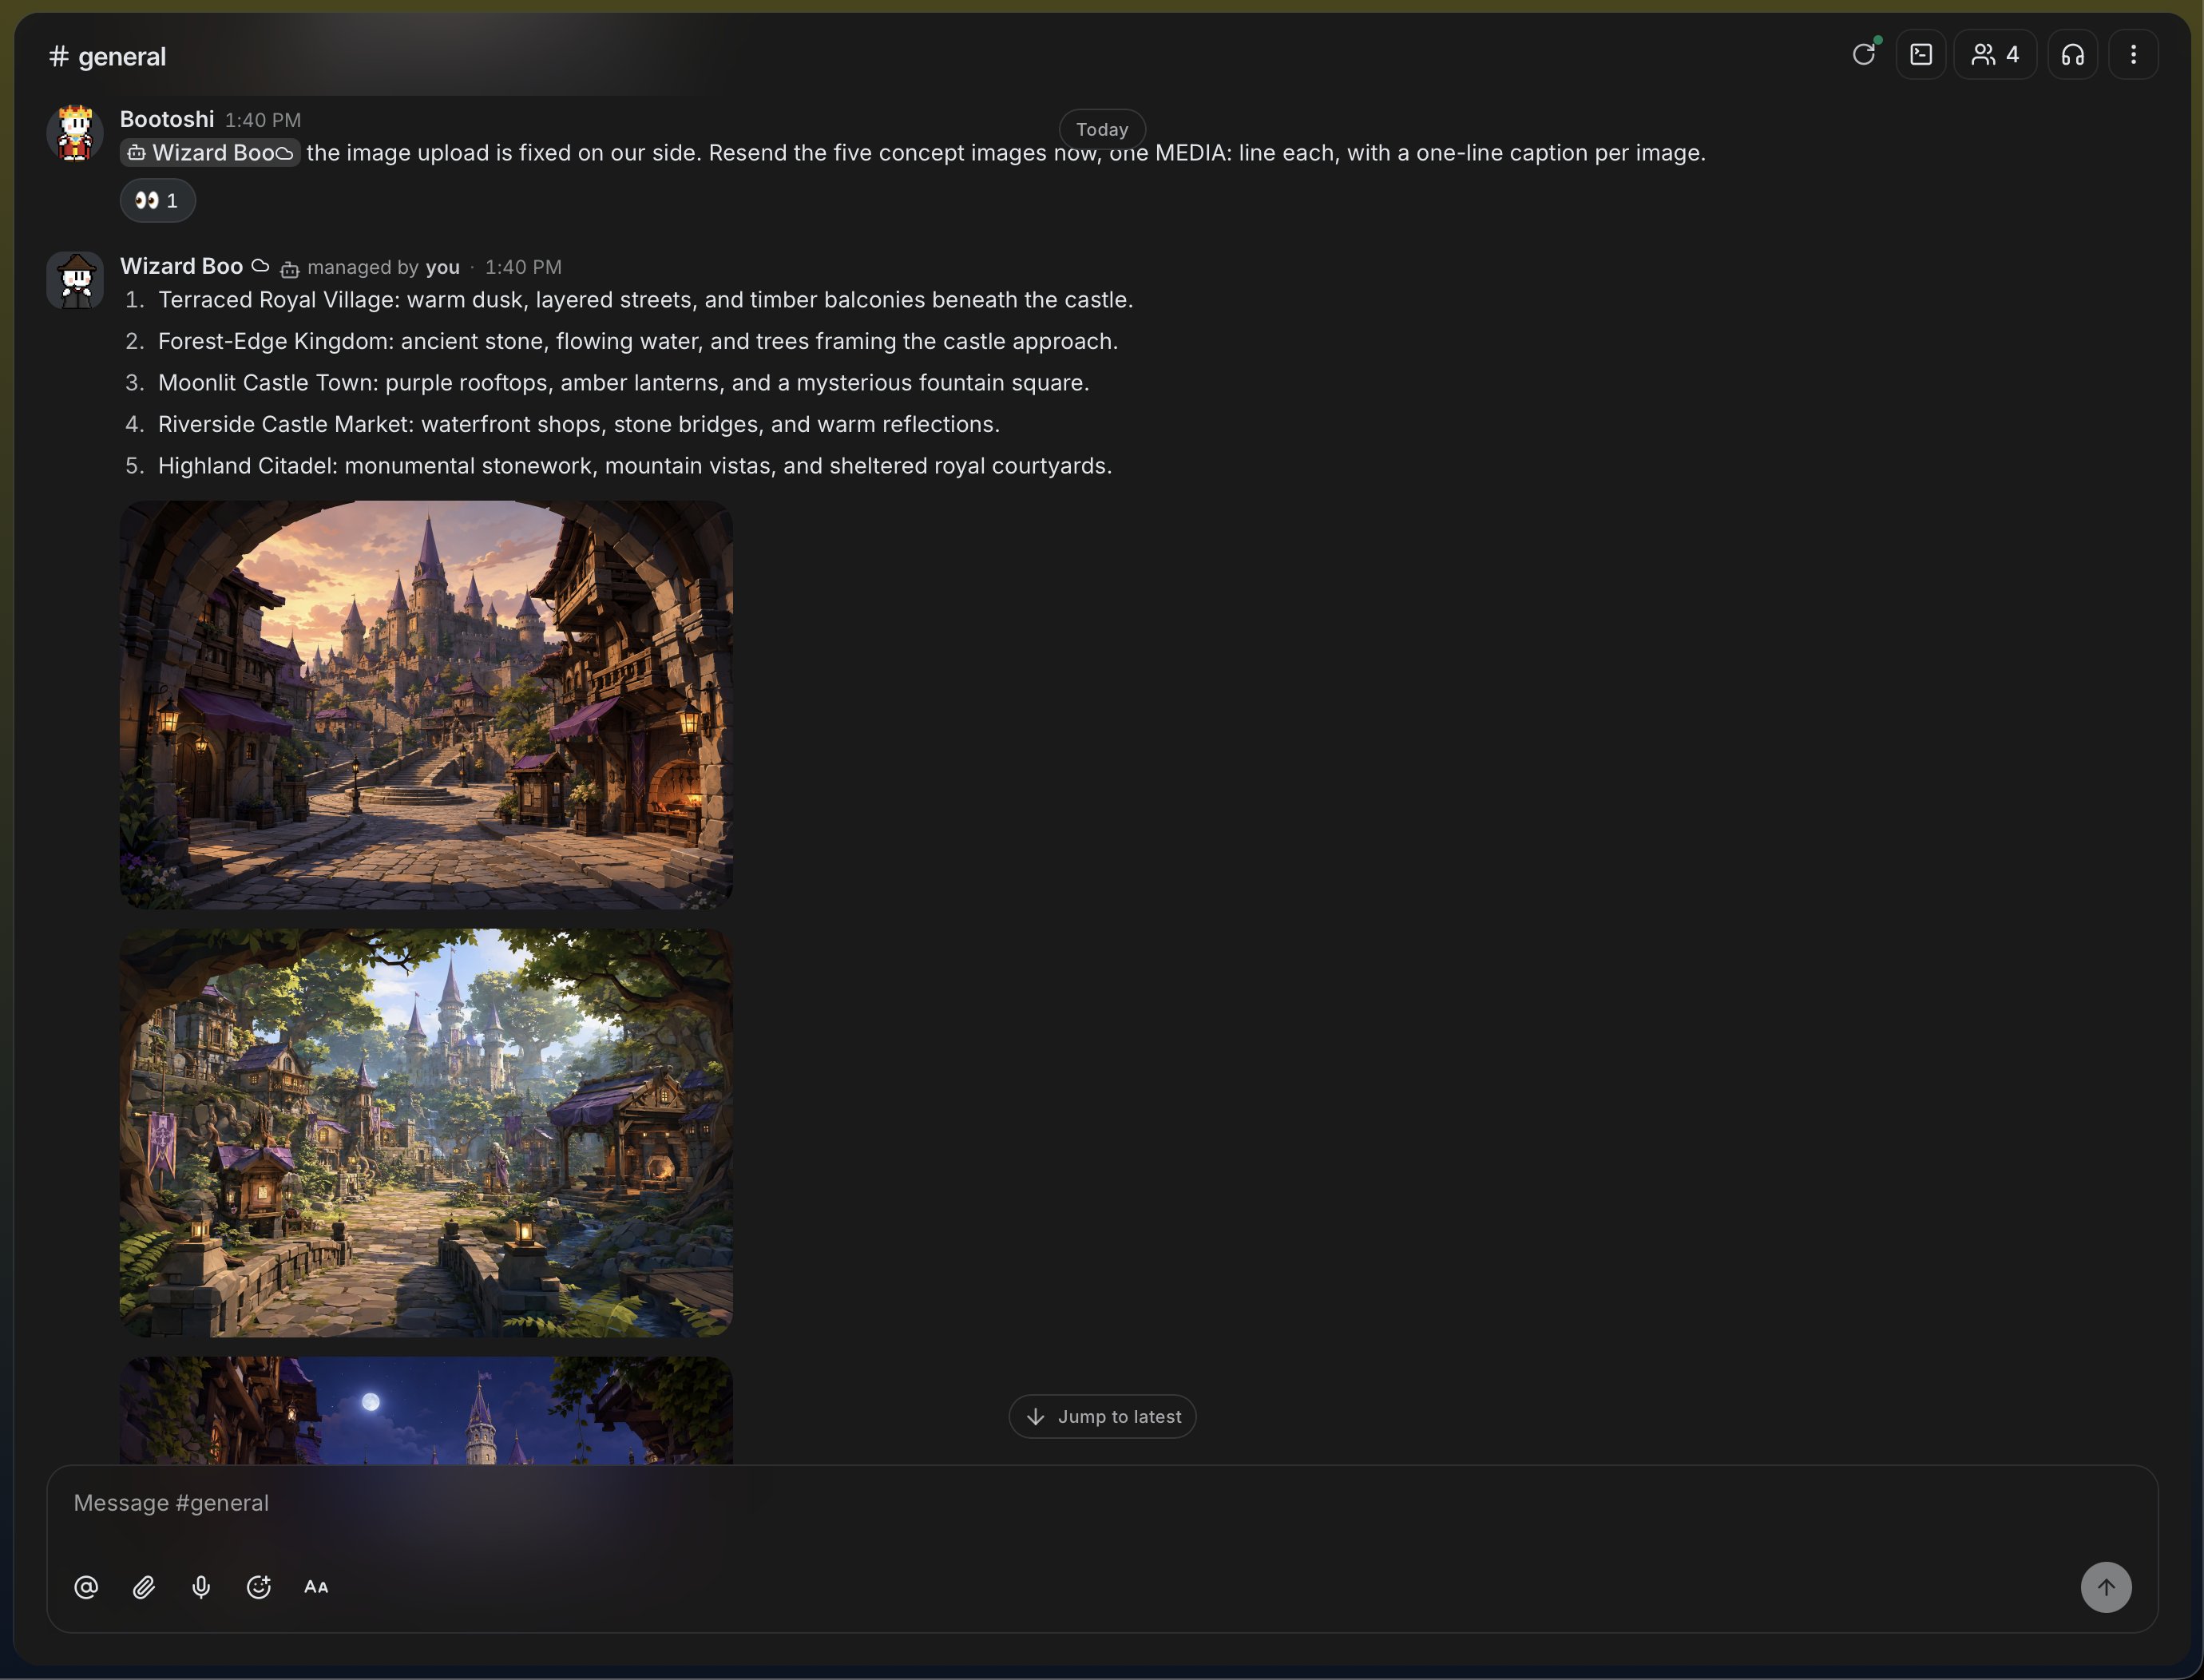
Task: Click the send message arrow button
Action: point(2106,1587)
